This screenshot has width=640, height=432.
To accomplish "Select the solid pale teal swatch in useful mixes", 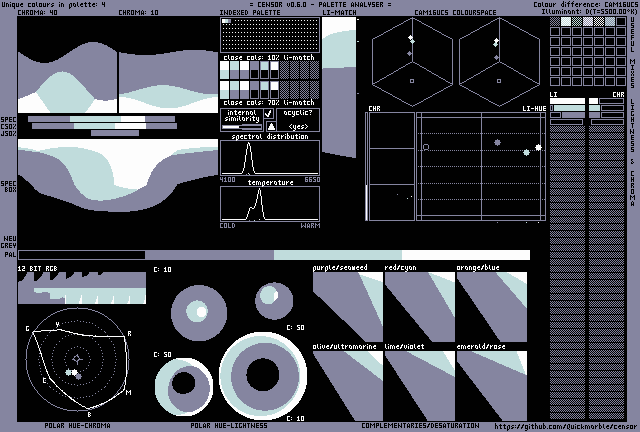I will click(566, 21).
